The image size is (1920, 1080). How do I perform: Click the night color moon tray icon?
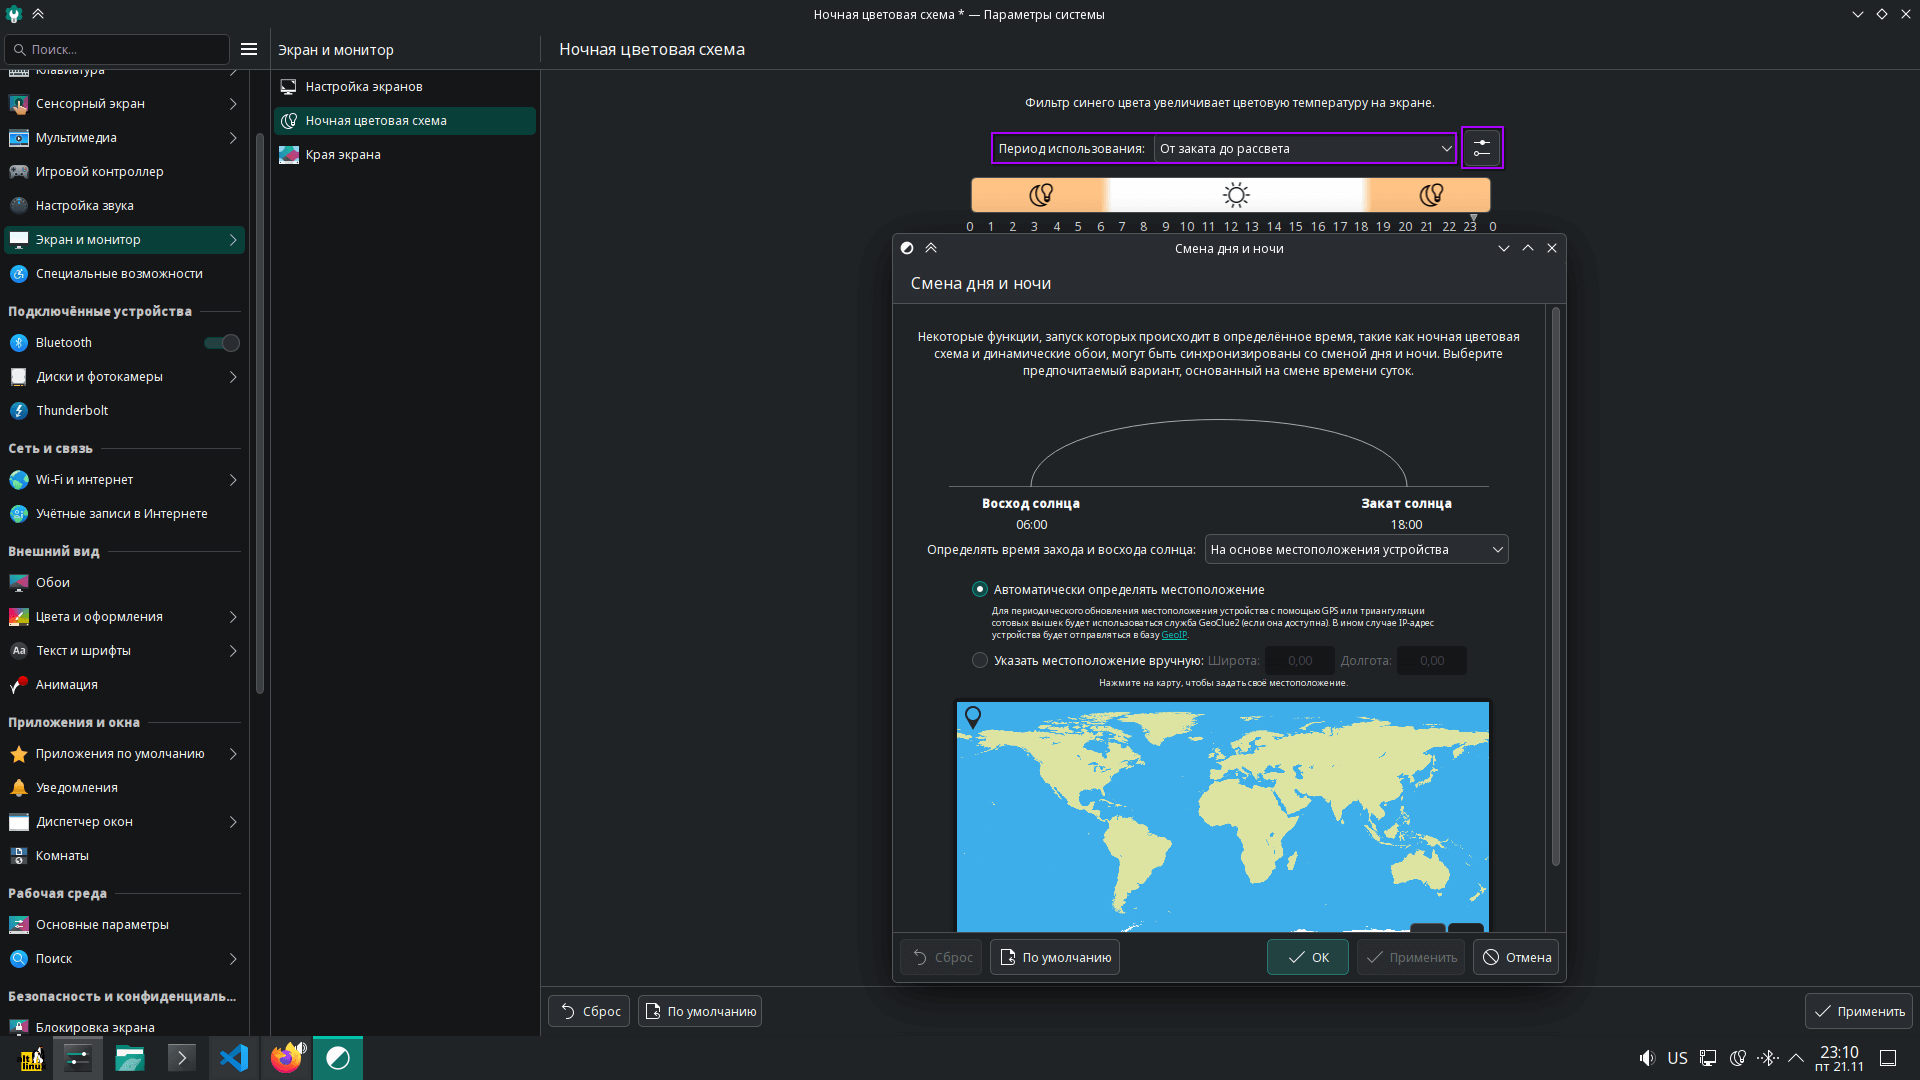tap(1738, 1058)
